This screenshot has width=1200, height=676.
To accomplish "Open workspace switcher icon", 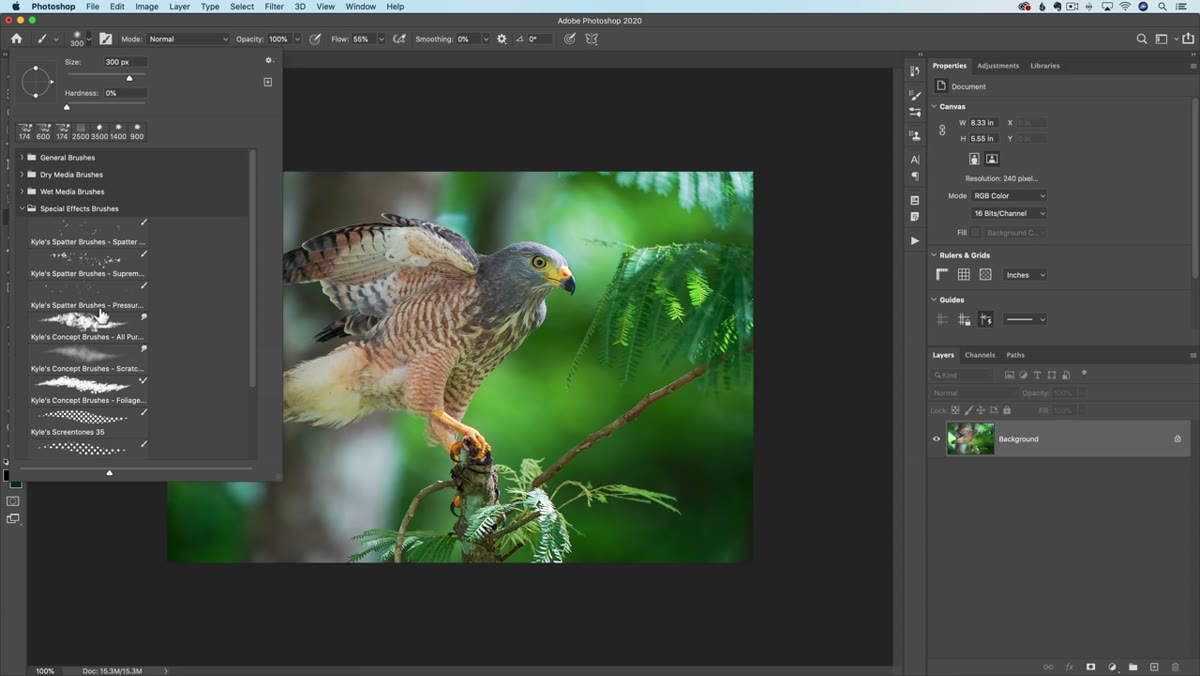I will (x=1163, y=39).
